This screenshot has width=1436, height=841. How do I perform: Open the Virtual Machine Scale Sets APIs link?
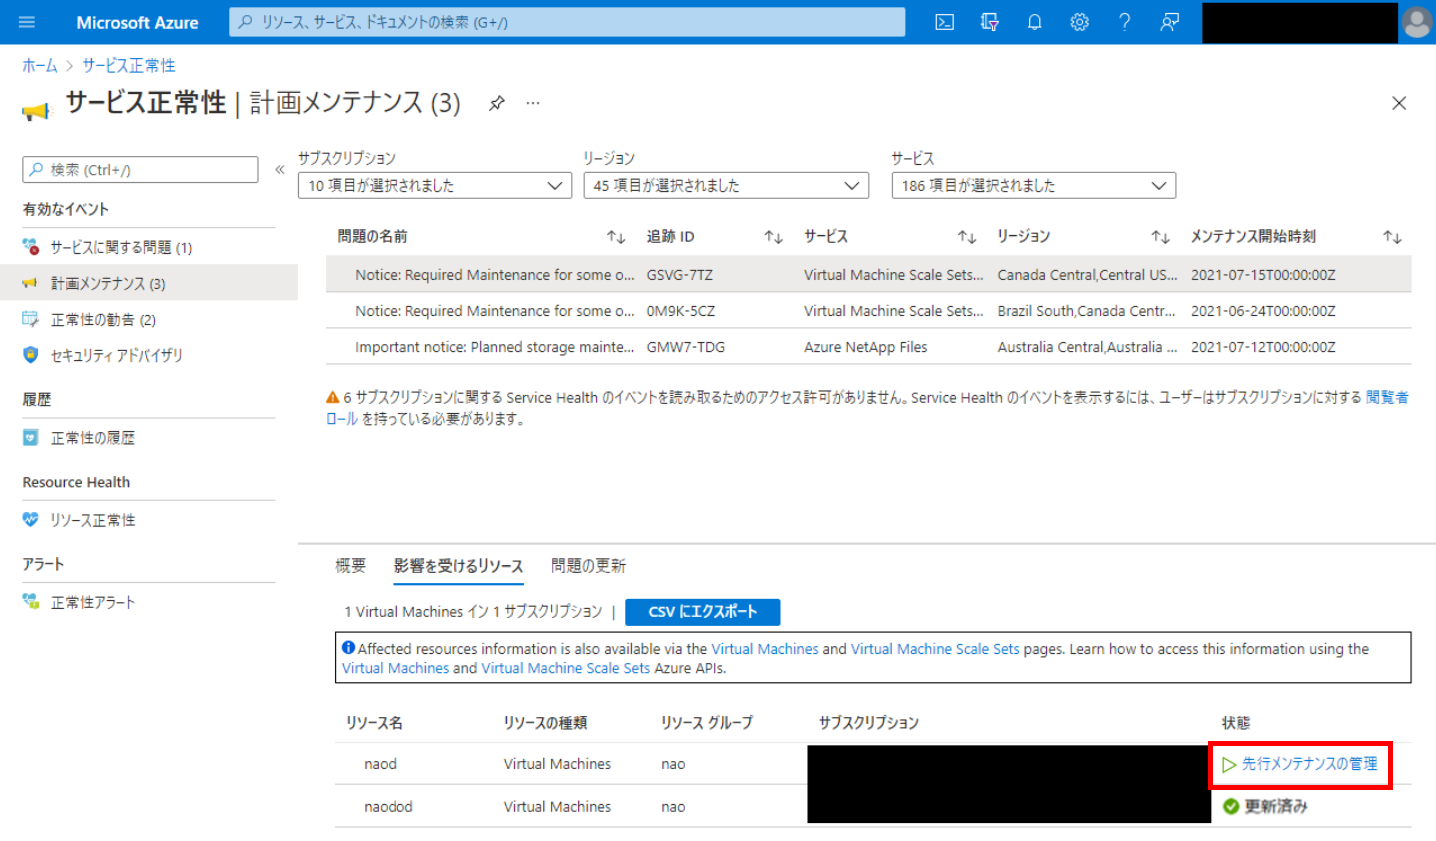pyautogui.click(x=565, y=668)
